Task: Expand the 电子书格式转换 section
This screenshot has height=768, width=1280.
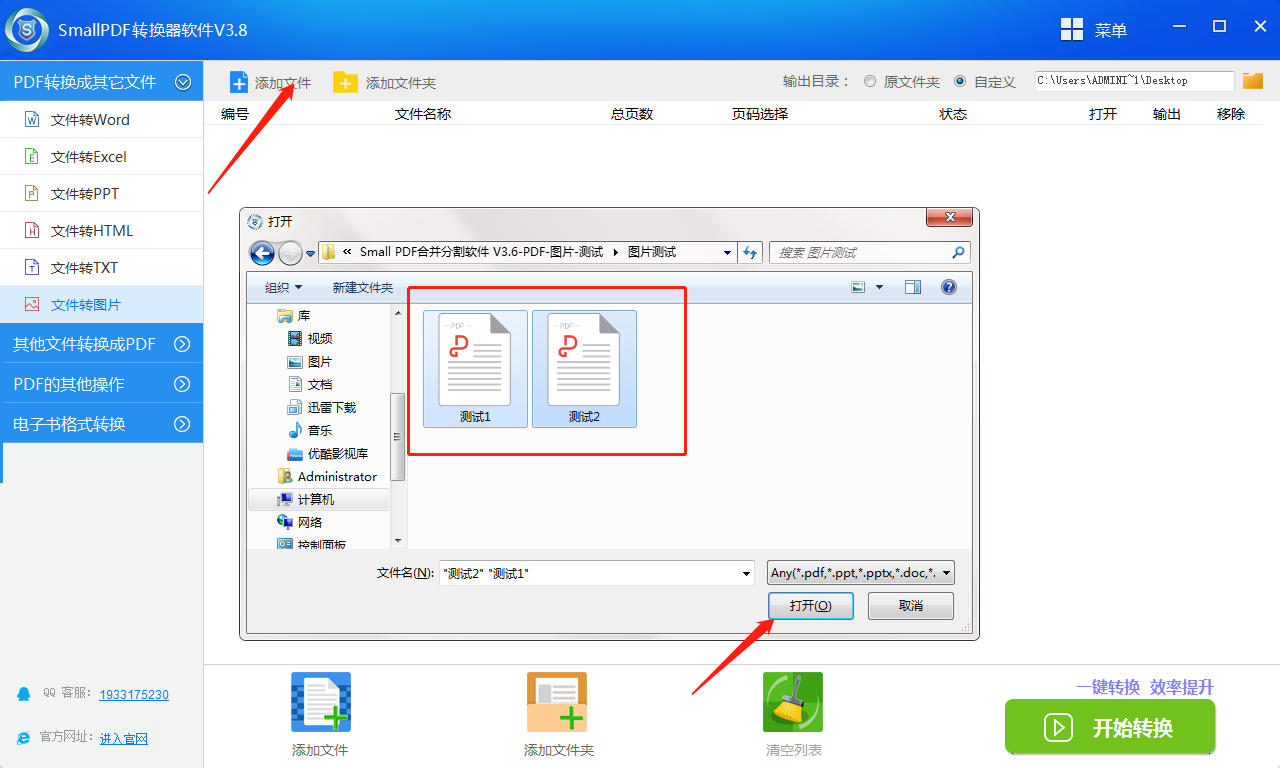Action: (182, 424)
